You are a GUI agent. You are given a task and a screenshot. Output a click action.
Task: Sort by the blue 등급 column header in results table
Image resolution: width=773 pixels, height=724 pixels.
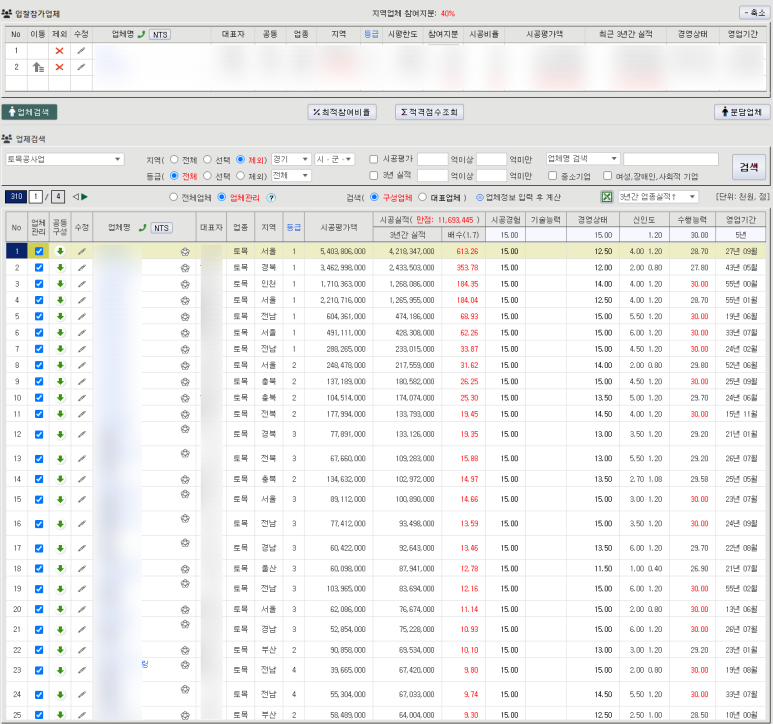294,227
